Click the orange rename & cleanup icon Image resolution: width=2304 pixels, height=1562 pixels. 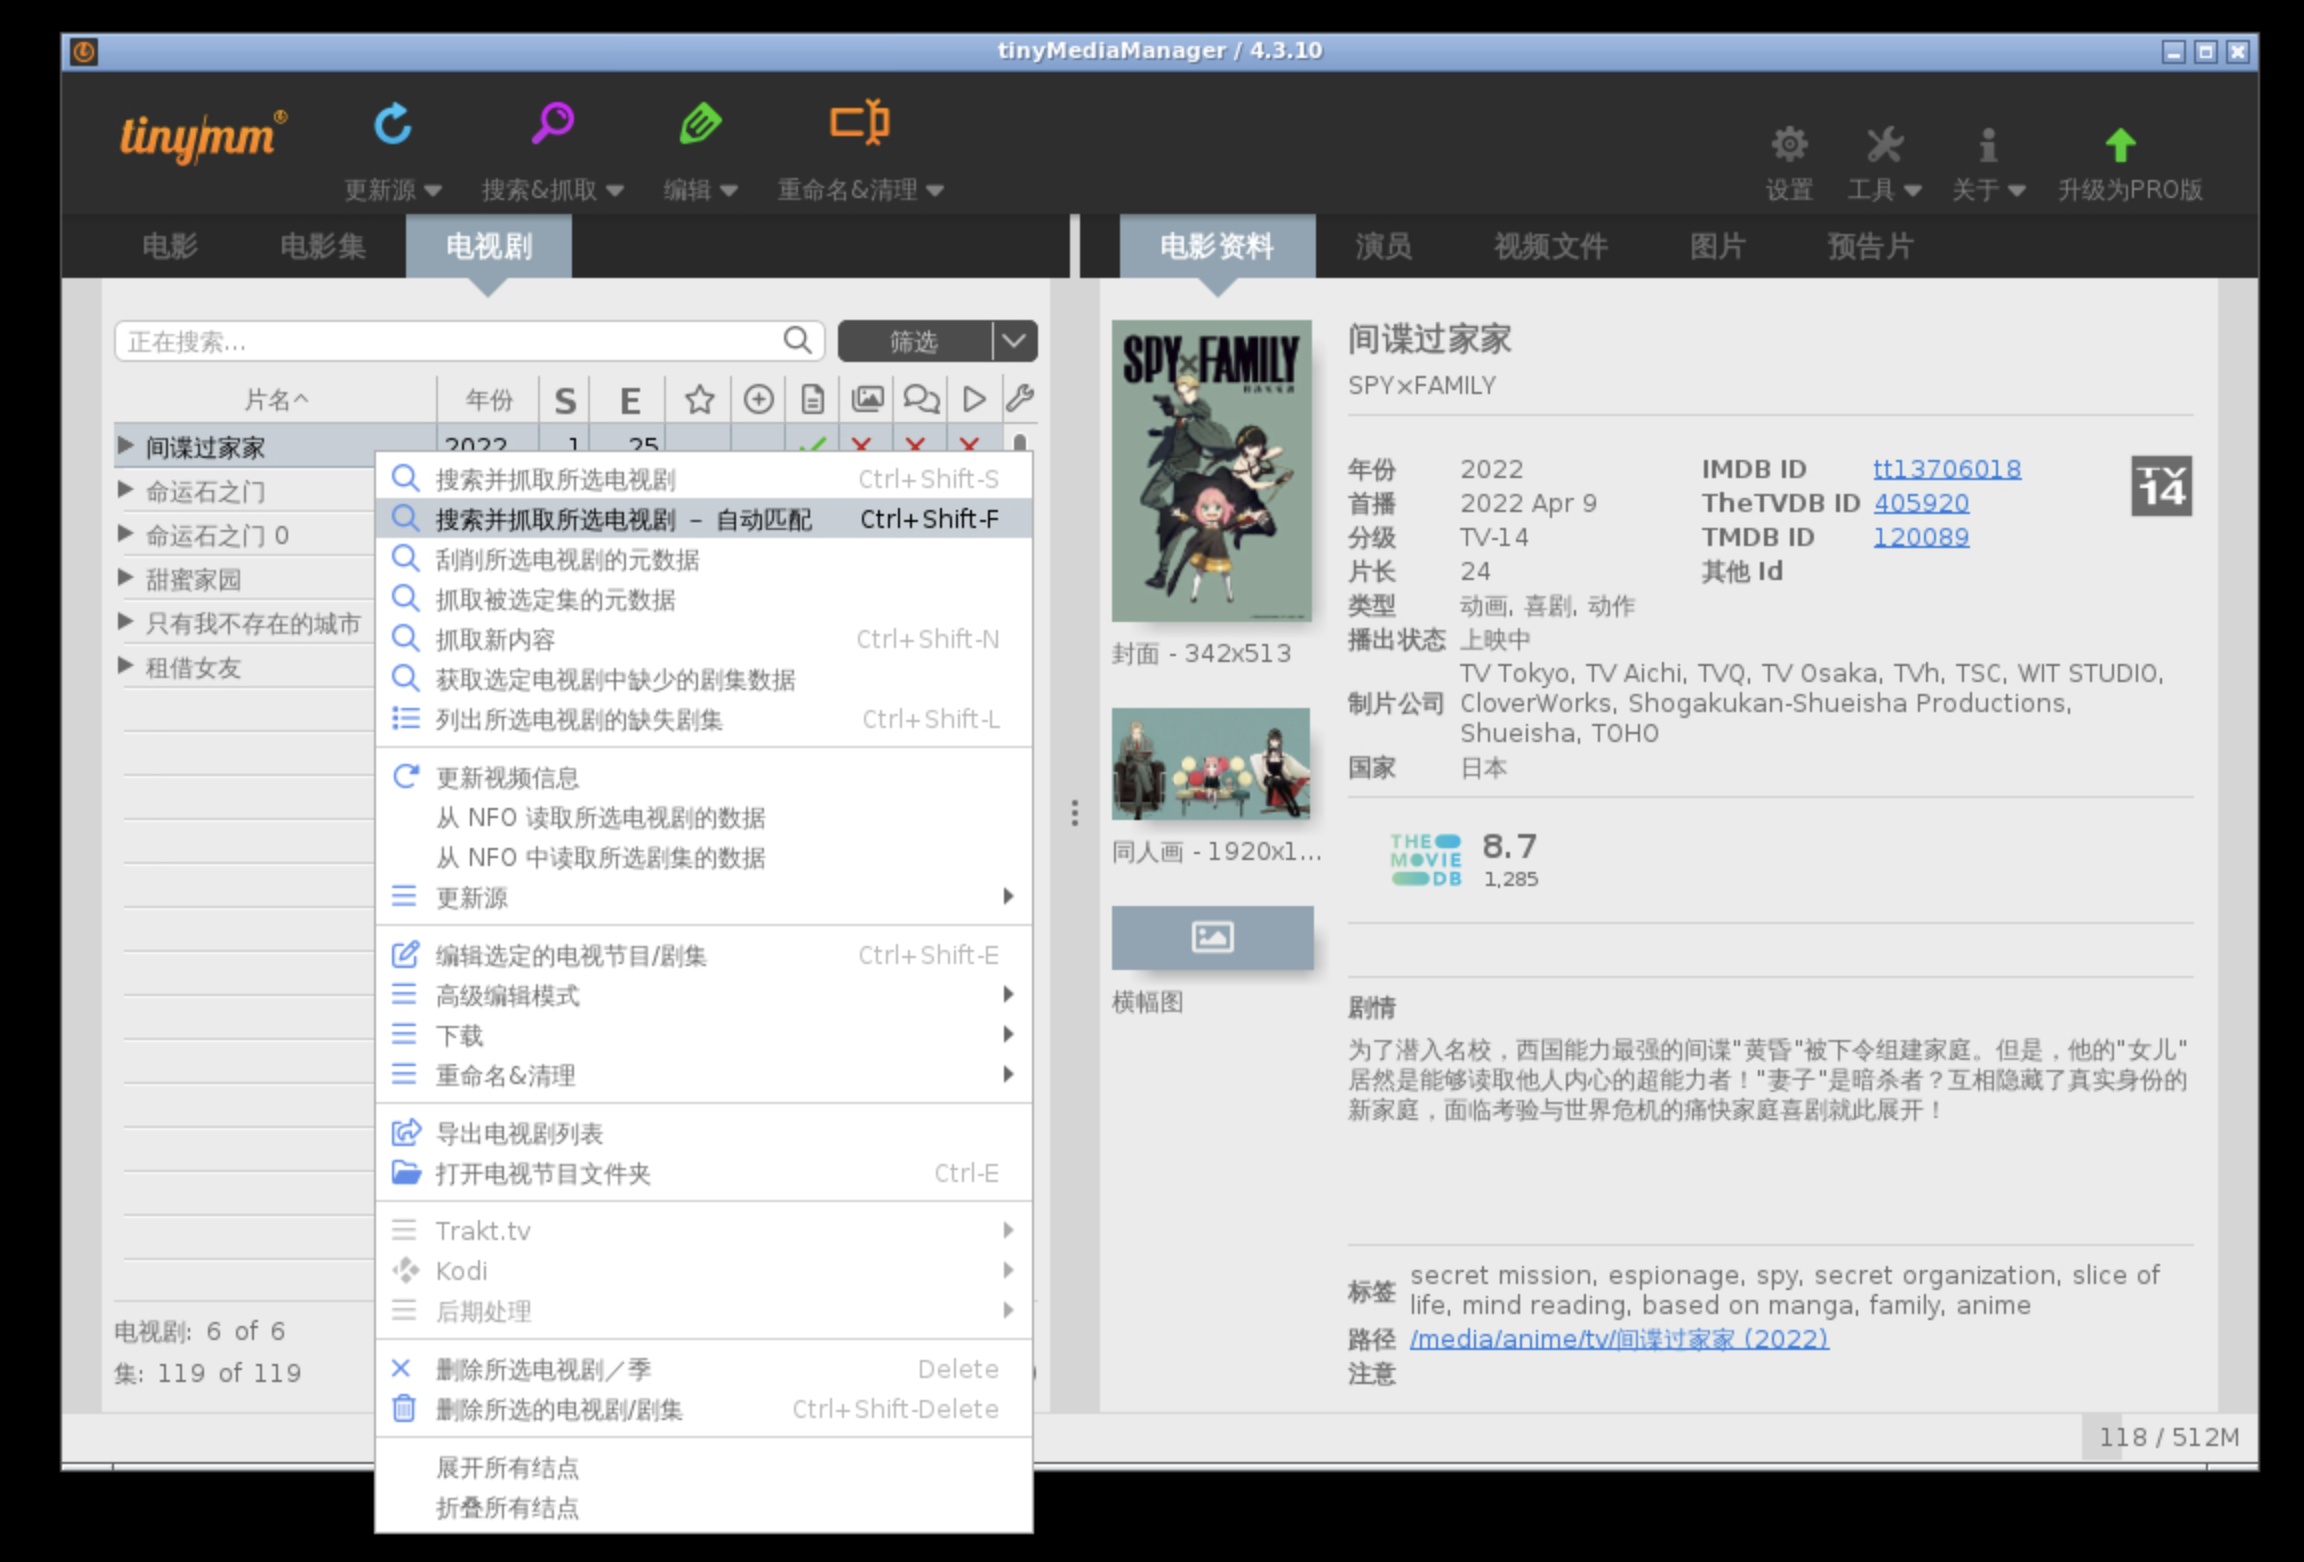tap(860, 123)
